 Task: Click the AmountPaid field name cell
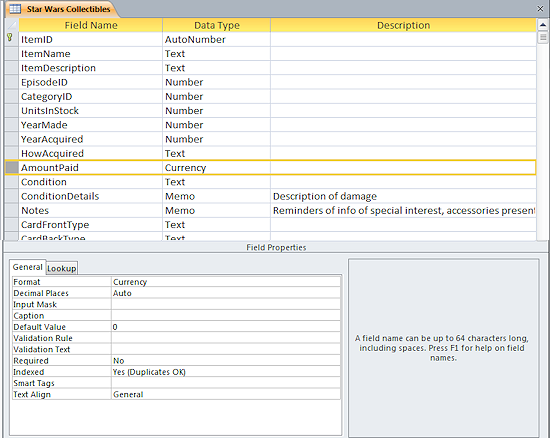coord(91,168)
